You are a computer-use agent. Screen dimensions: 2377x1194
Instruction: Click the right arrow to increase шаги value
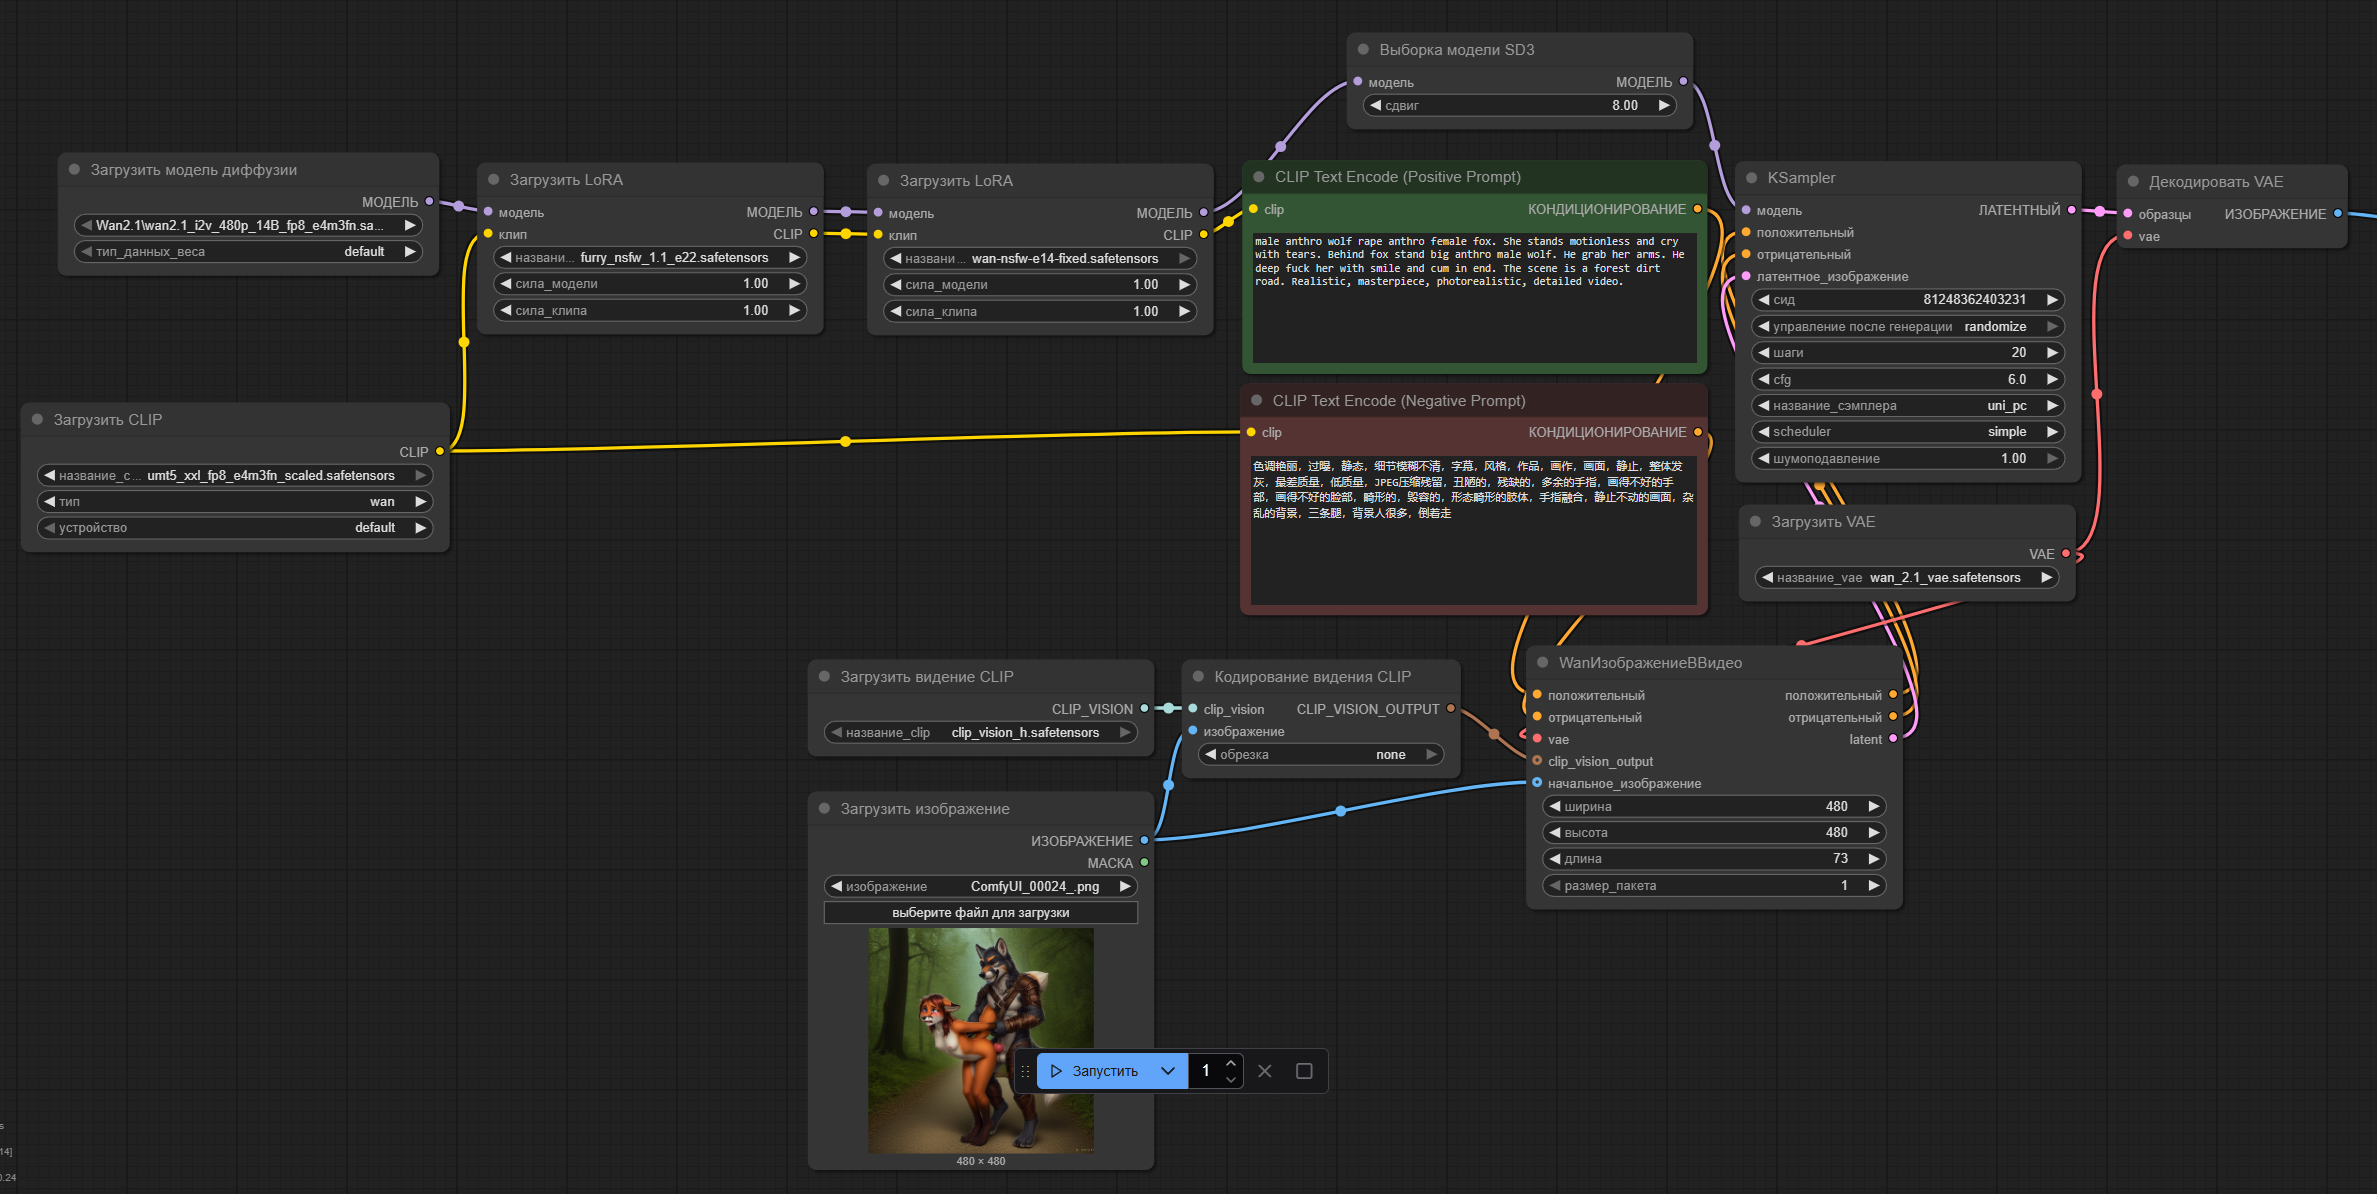(2052, 353)
